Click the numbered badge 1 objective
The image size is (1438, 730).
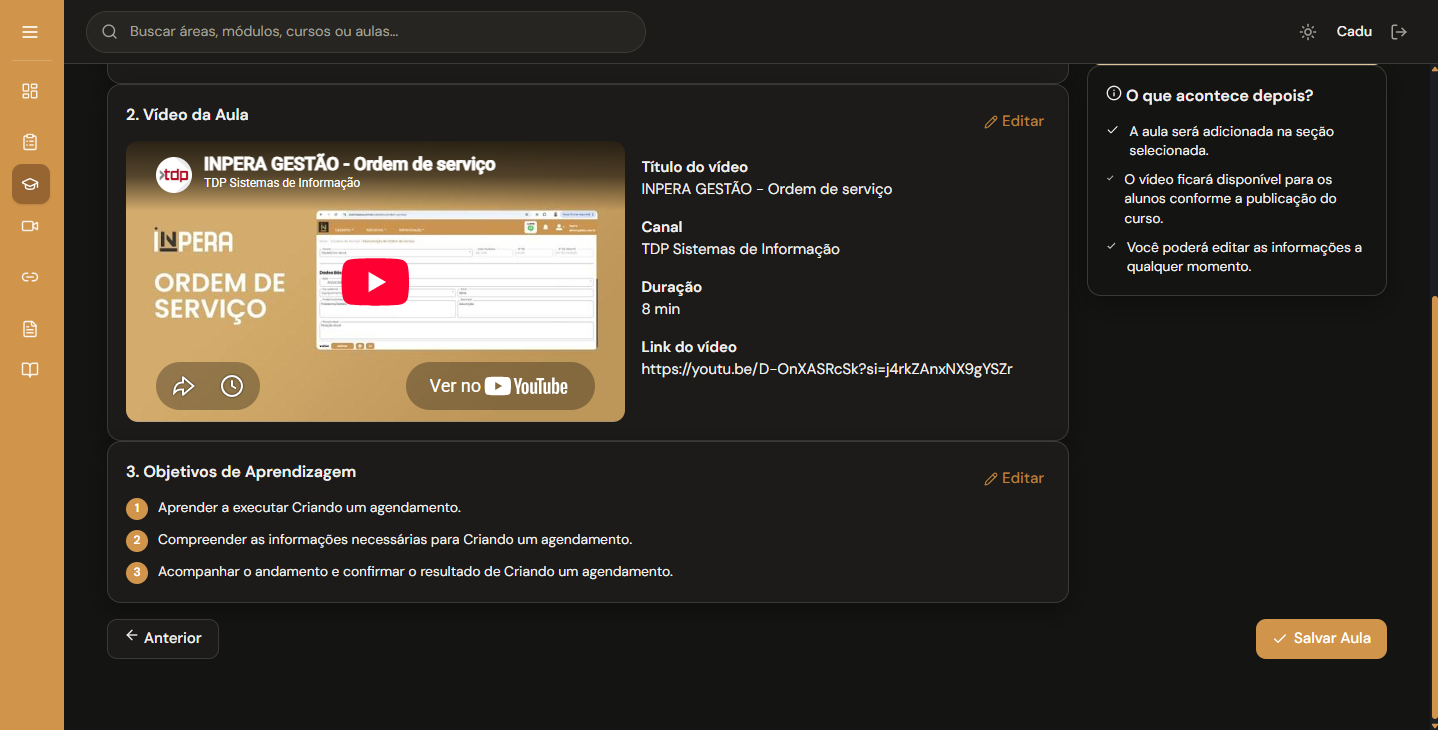(x=137, y=509)
